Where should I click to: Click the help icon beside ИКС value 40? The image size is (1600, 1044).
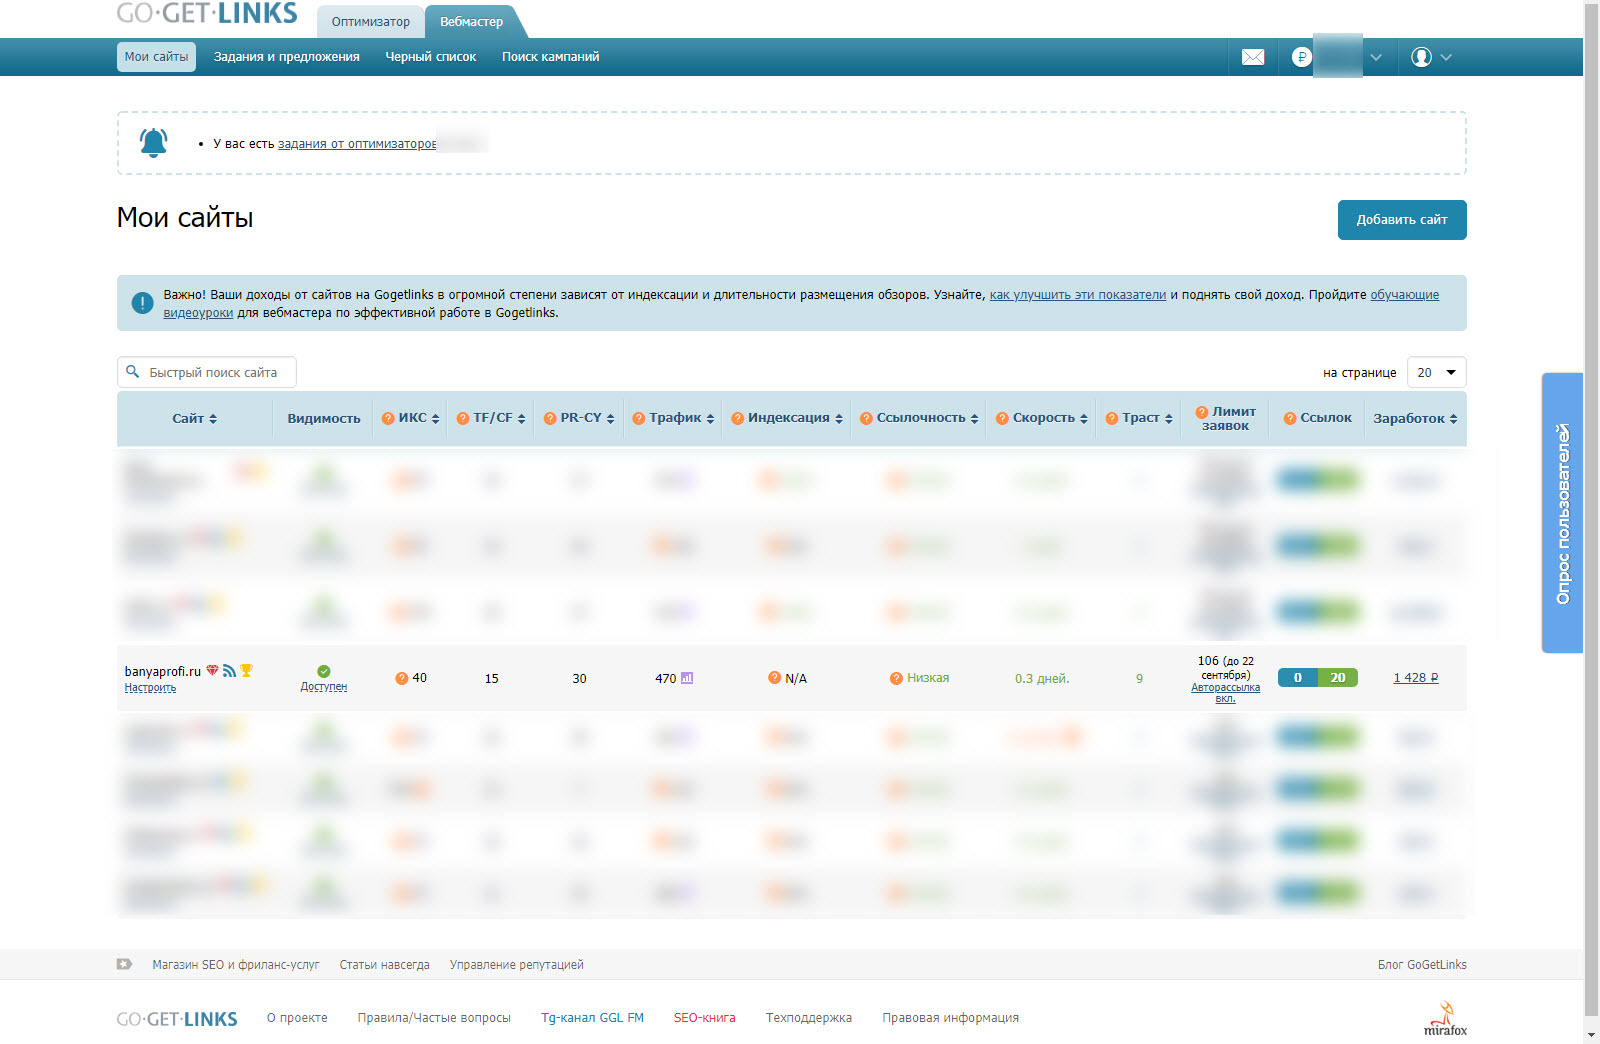[x=402, y=678]
